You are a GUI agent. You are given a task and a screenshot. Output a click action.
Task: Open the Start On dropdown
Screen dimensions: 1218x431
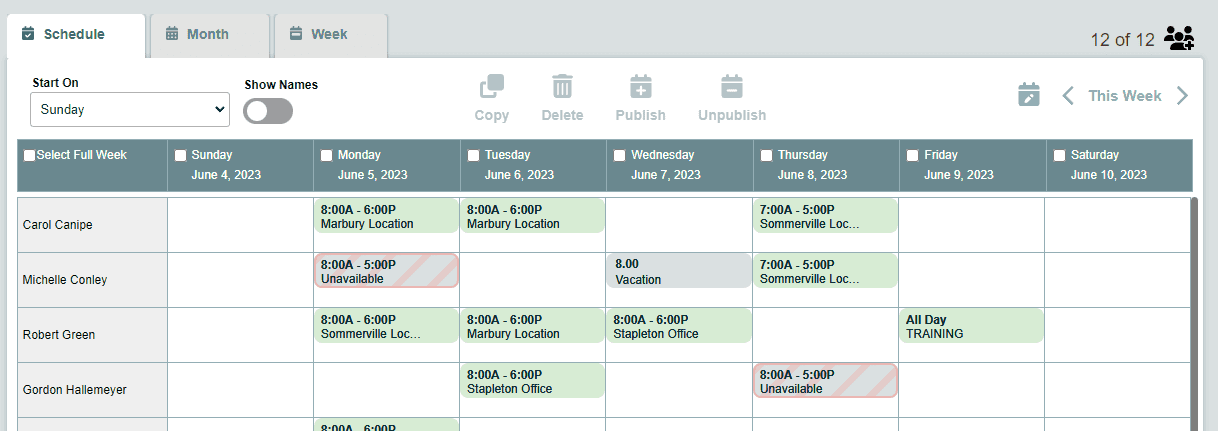click(x=130, y=110)
